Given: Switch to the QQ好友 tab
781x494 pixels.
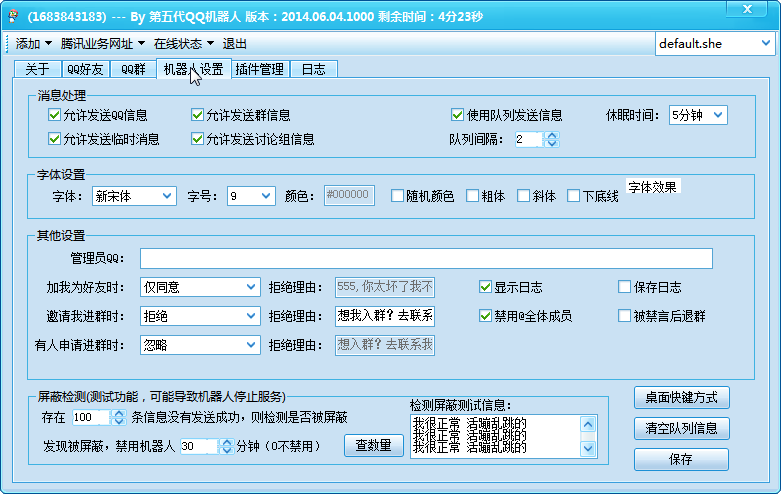Looking at the screenshot, I should 85,69.
